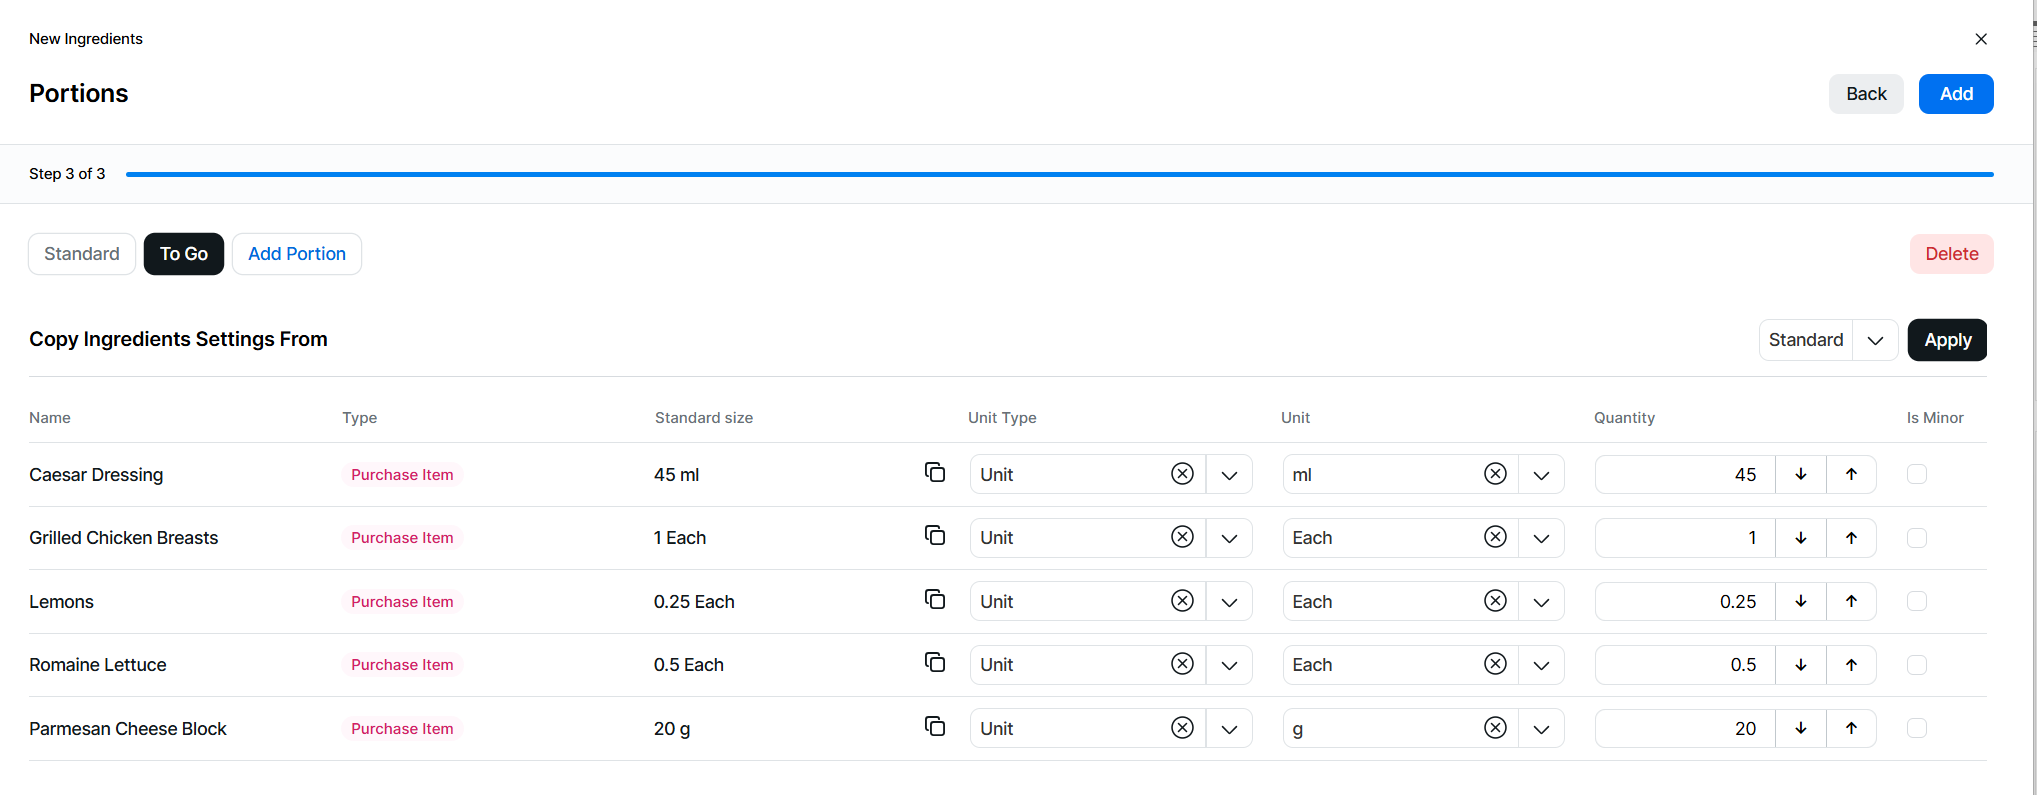Expand Unit Type dropdown for Romaine Lettuce
Image resolution: width=2037 pixels, height=795 pixels.
(1229, 665)
